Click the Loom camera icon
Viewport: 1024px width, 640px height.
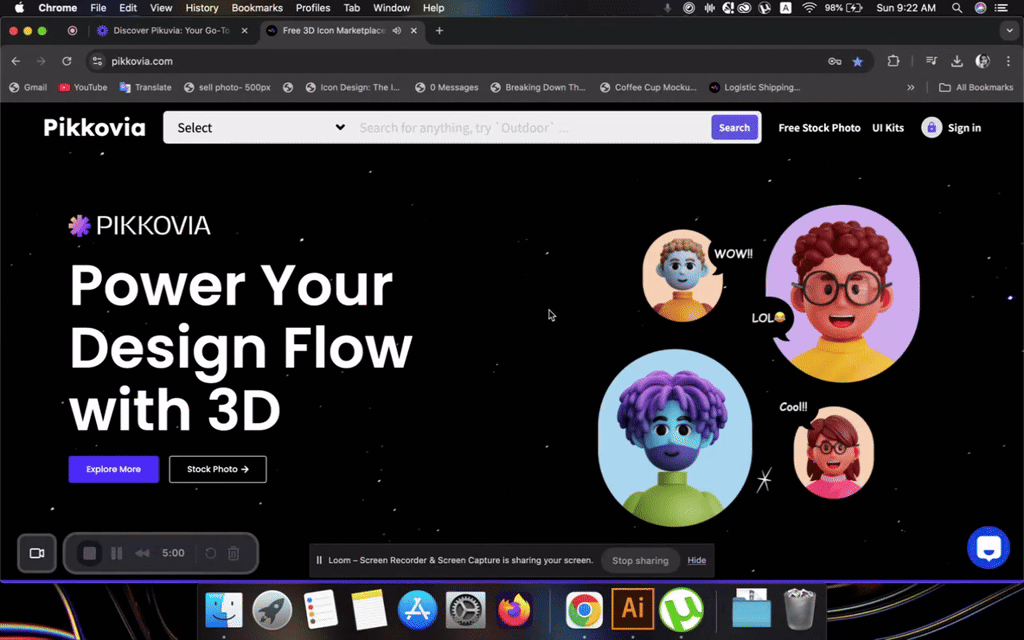37,553
